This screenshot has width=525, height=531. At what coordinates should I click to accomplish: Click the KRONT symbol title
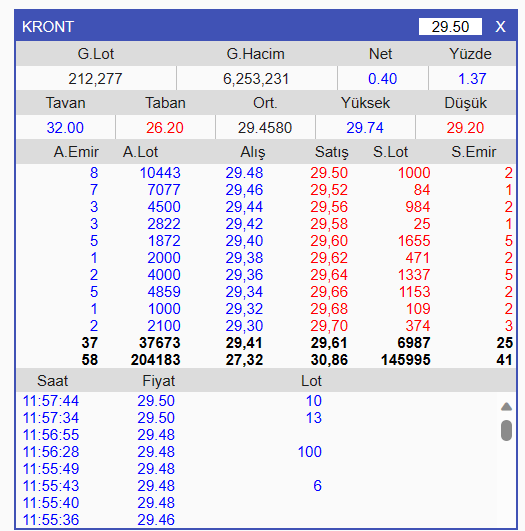point(48,27)
